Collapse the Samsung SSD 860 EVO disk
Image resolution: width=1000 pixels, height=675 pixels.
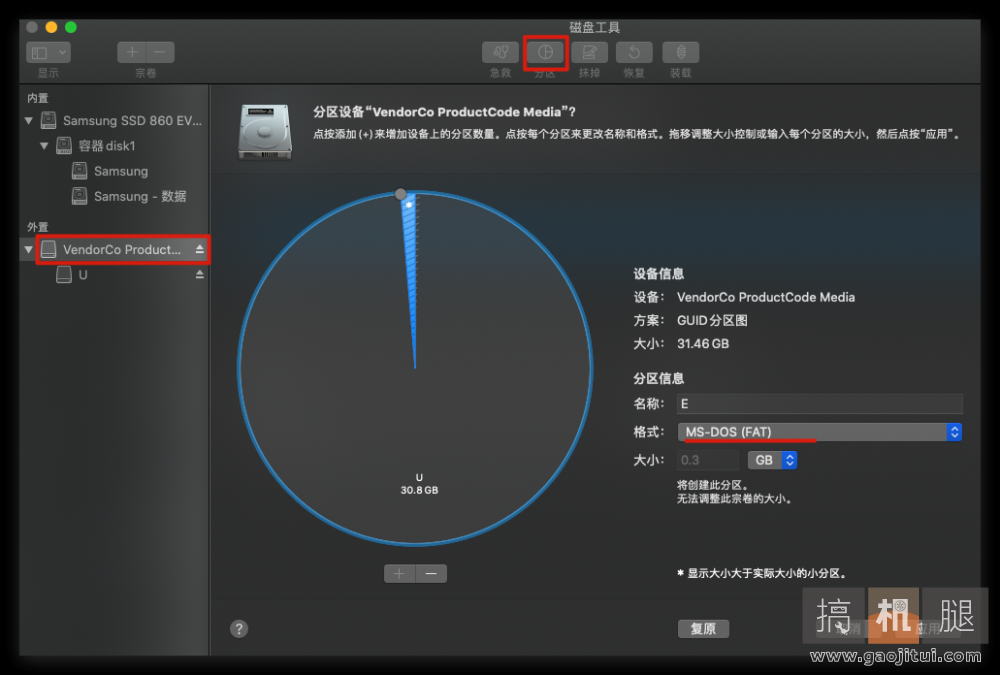pyautogui.click(x=29, y=120)
